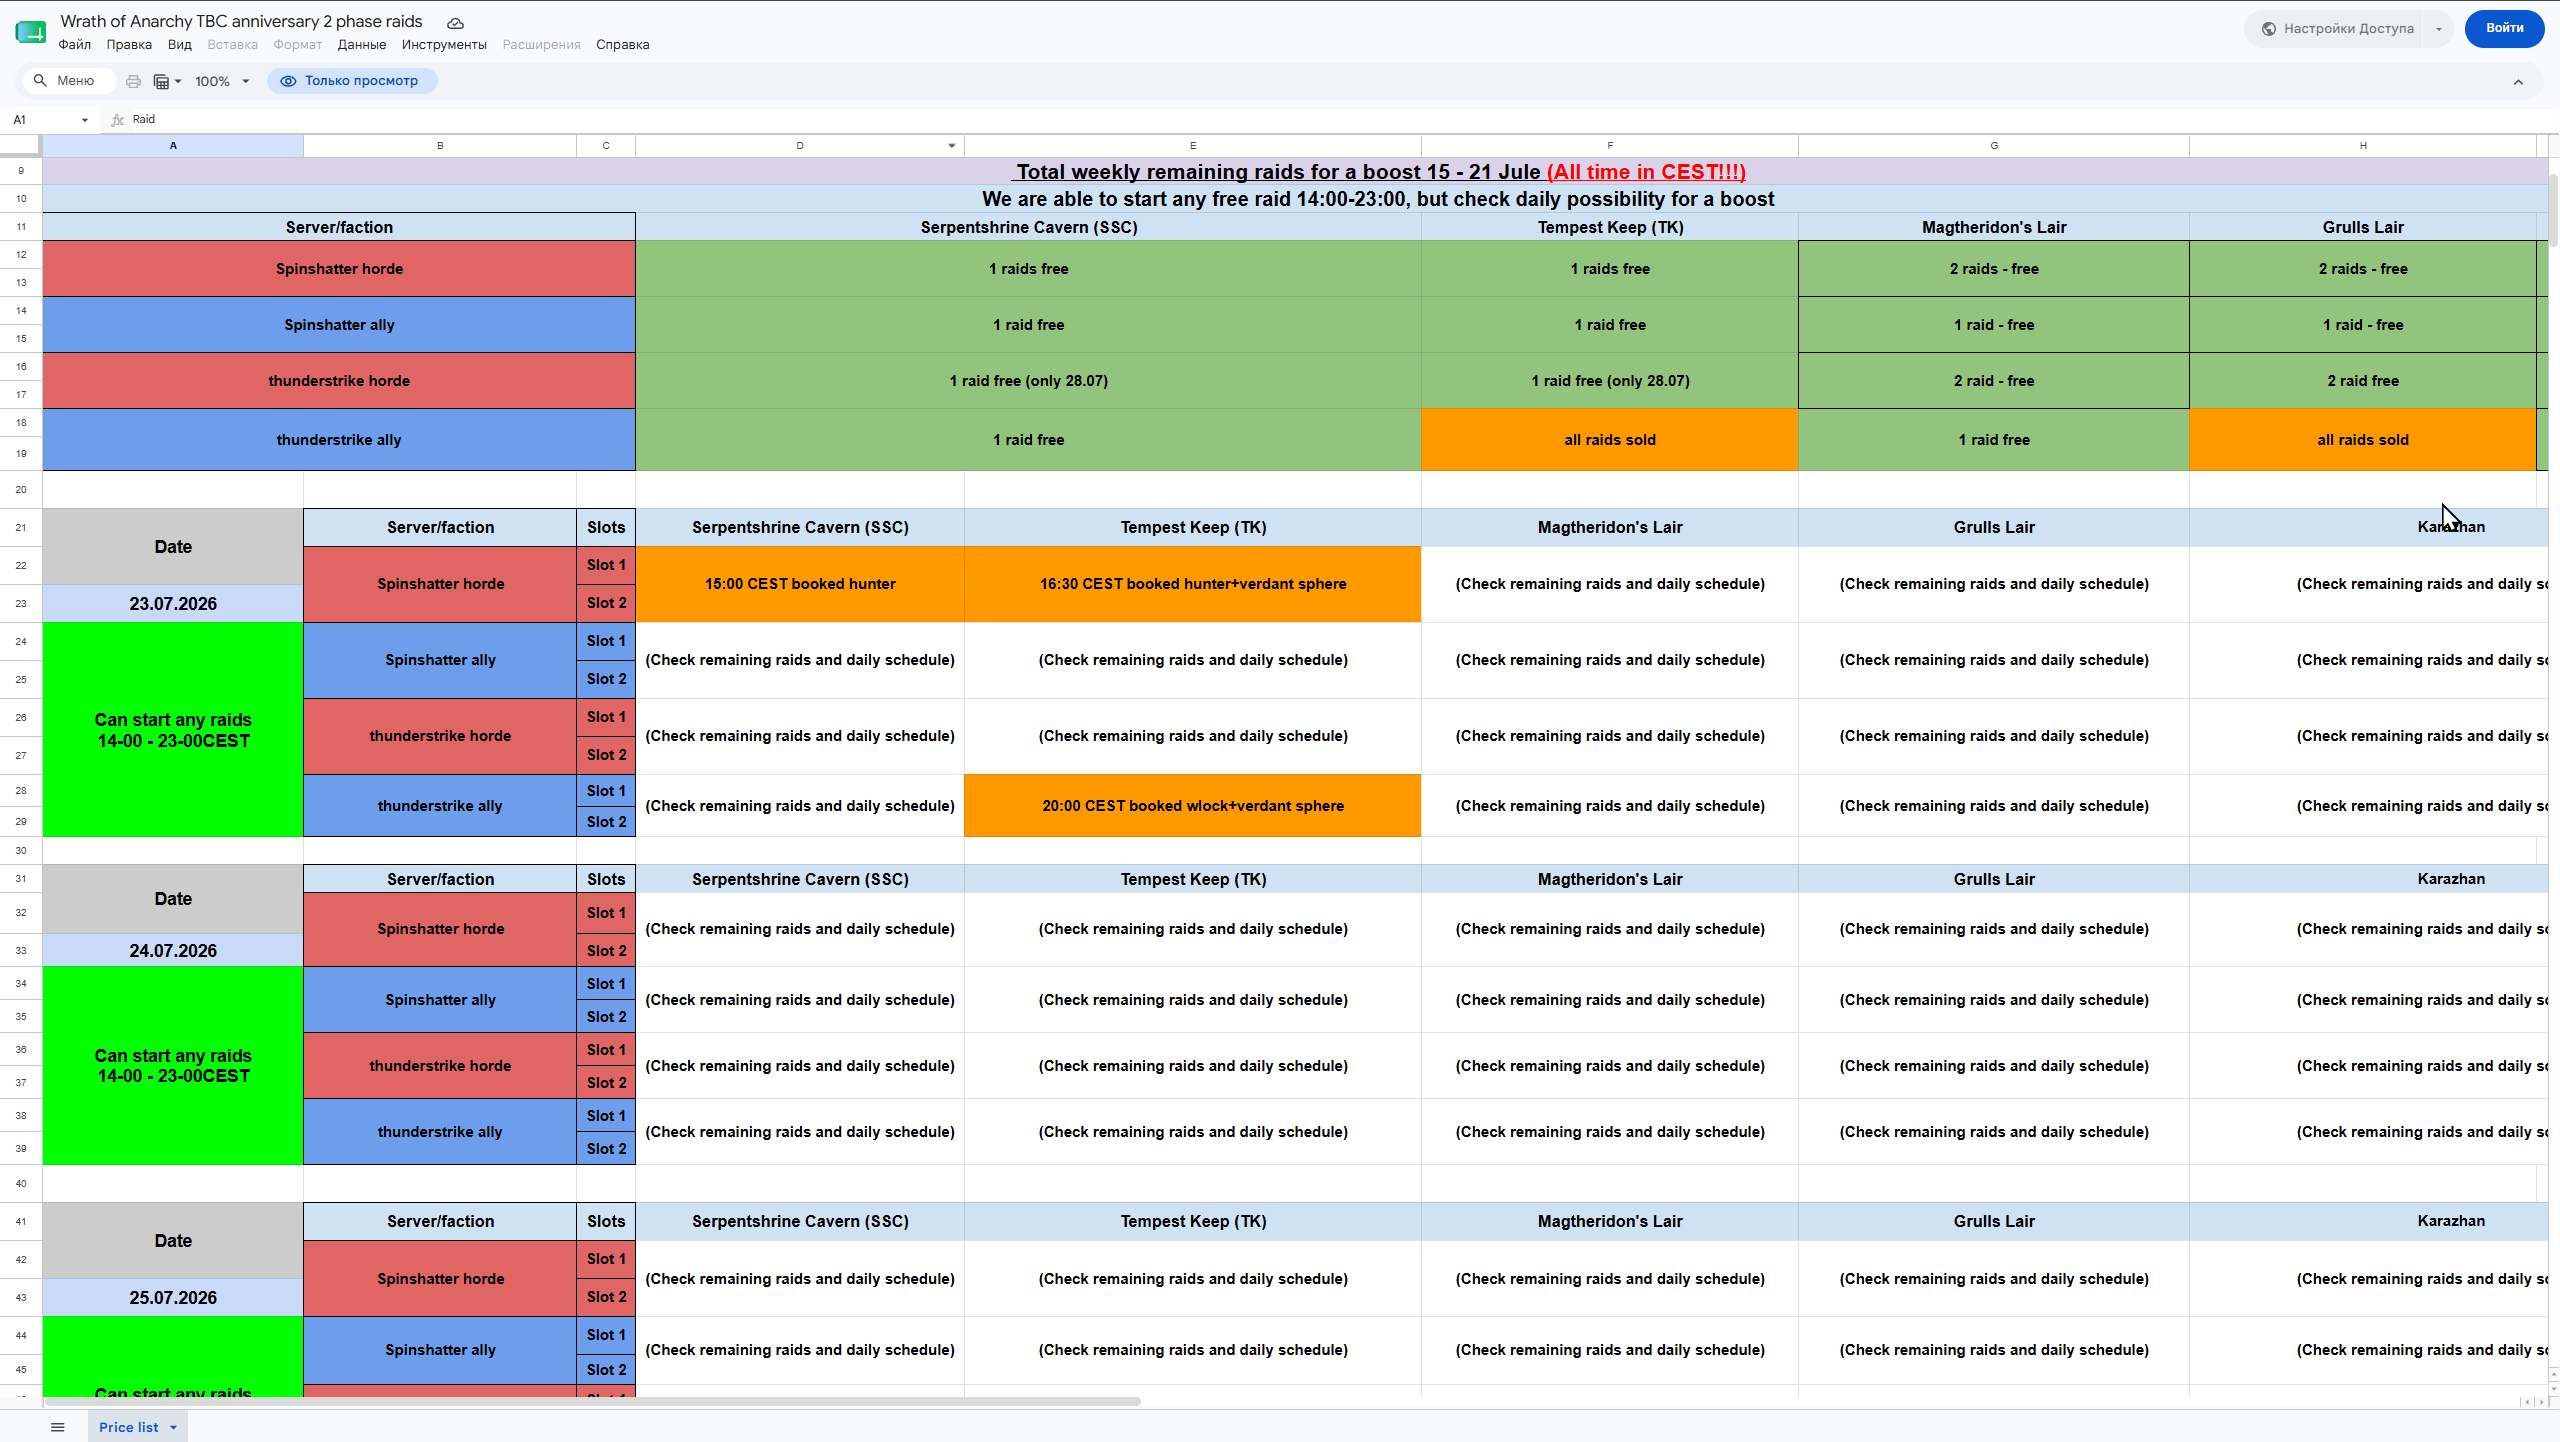The width and height of the screenshot is (2560, 1442).
Task: Click the Только просмотр view-only button
Action: point(351,81)
